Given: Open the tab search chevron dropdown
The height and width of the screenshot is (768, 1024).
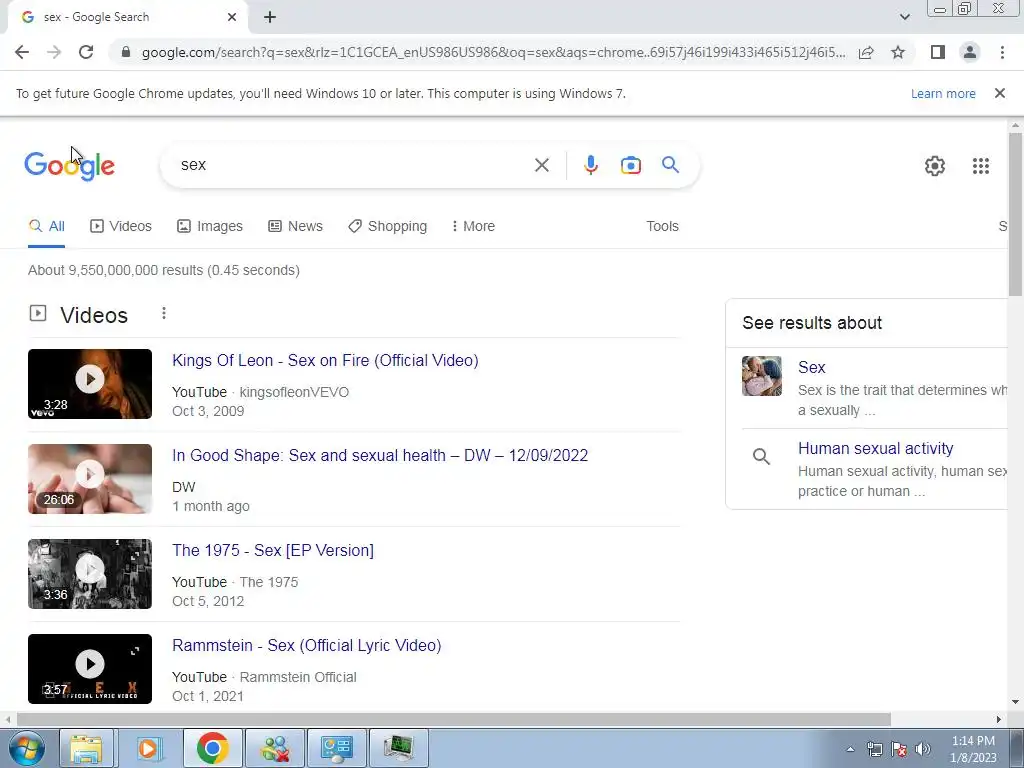Looking at the screenshot, I should click(x=904, y=17).
